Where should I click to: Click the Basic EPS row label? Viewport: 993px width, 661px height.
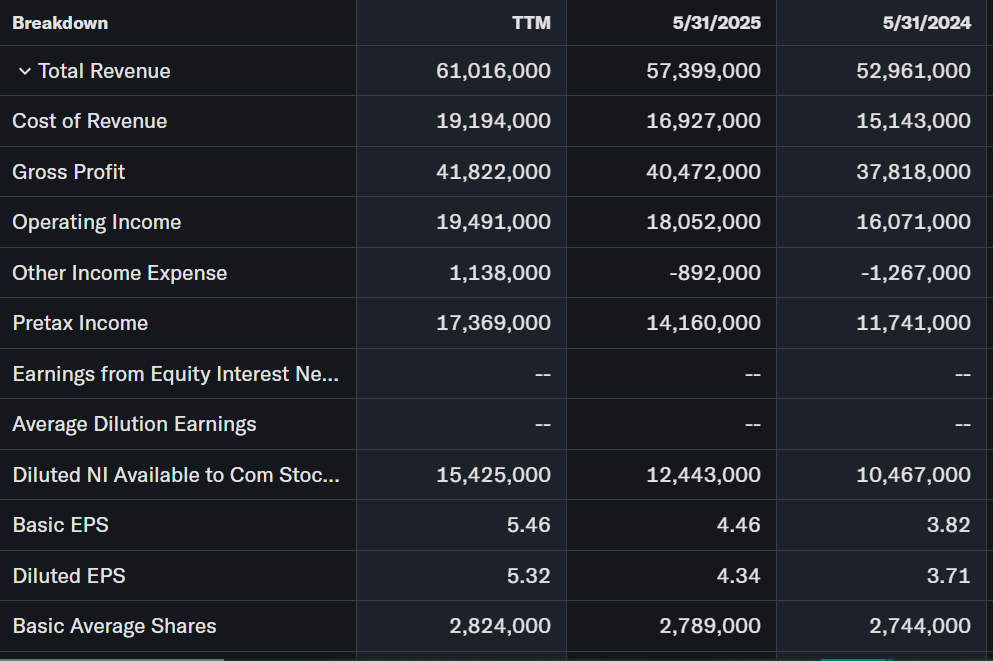[x=61, y=525]
